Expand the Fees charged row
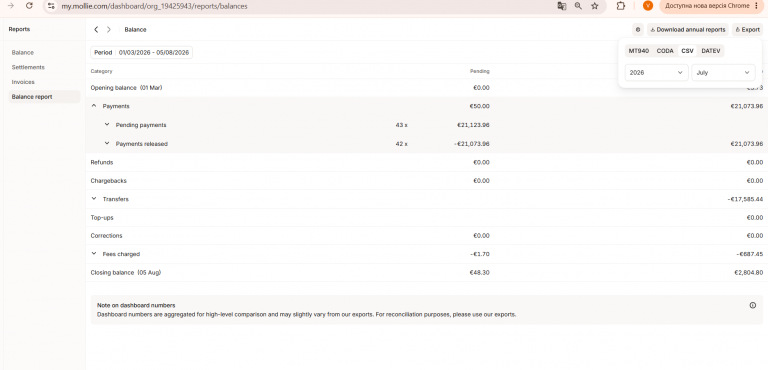 94,254
